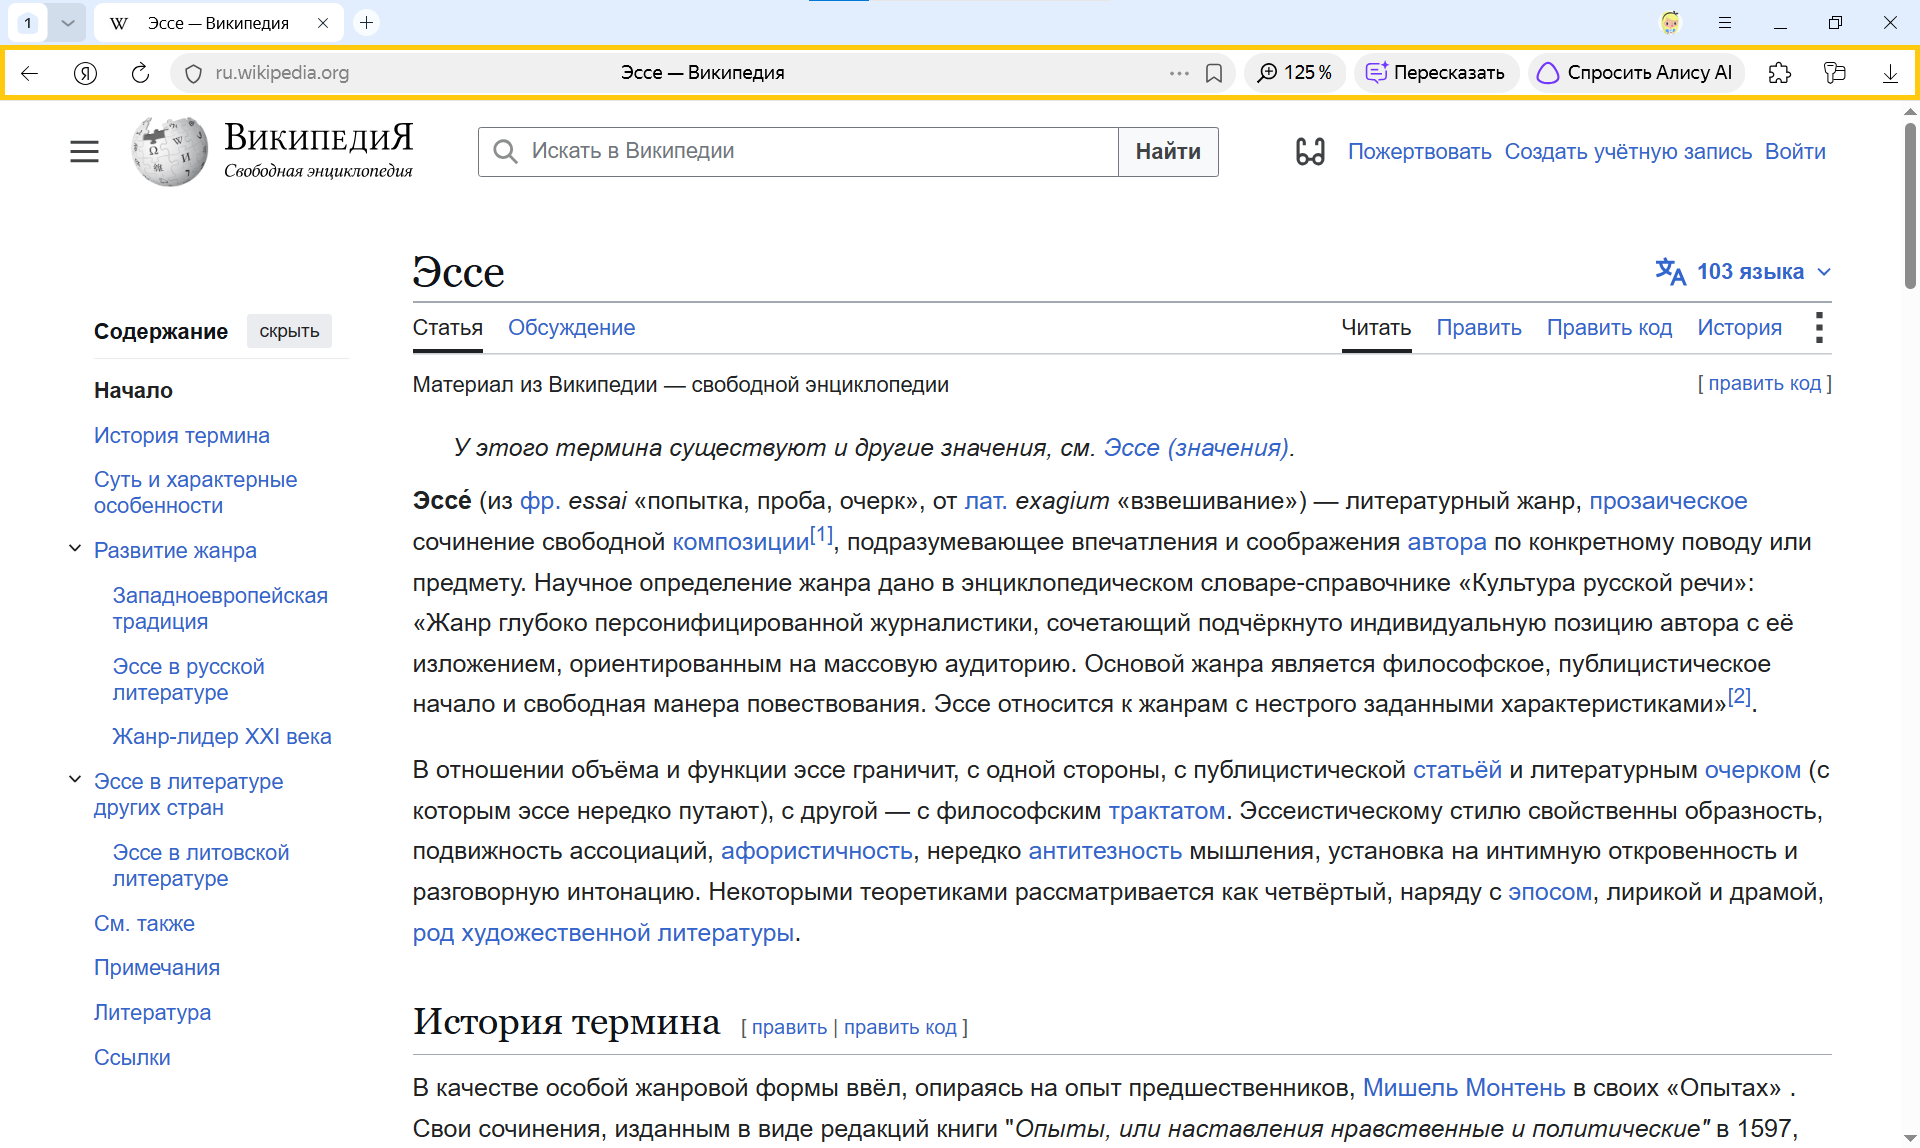Open downloads arrow icon in toolbar
1920x1148 pixels.
pyautogui.click(x=1890, y=73)
